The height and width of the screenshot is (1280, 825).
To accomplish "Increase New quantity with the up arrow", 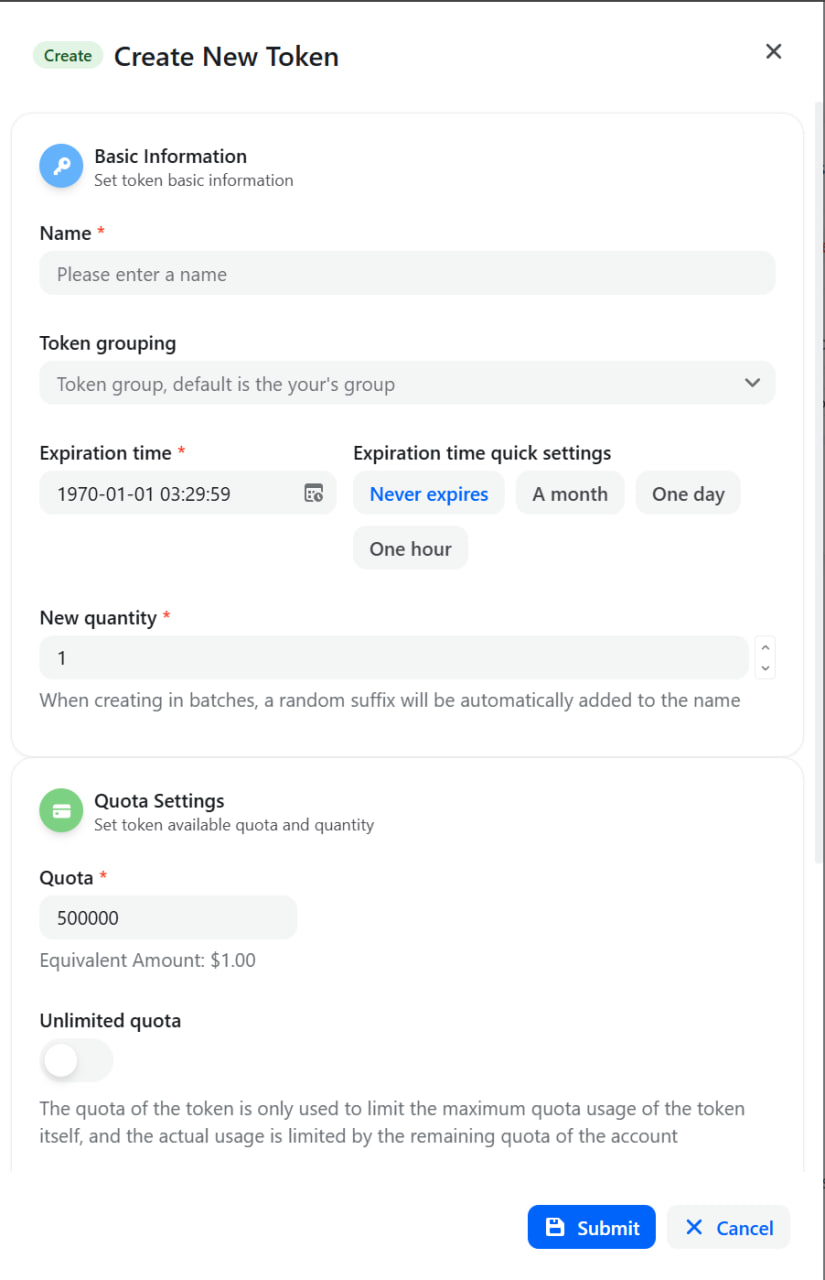I will [766, 647].
